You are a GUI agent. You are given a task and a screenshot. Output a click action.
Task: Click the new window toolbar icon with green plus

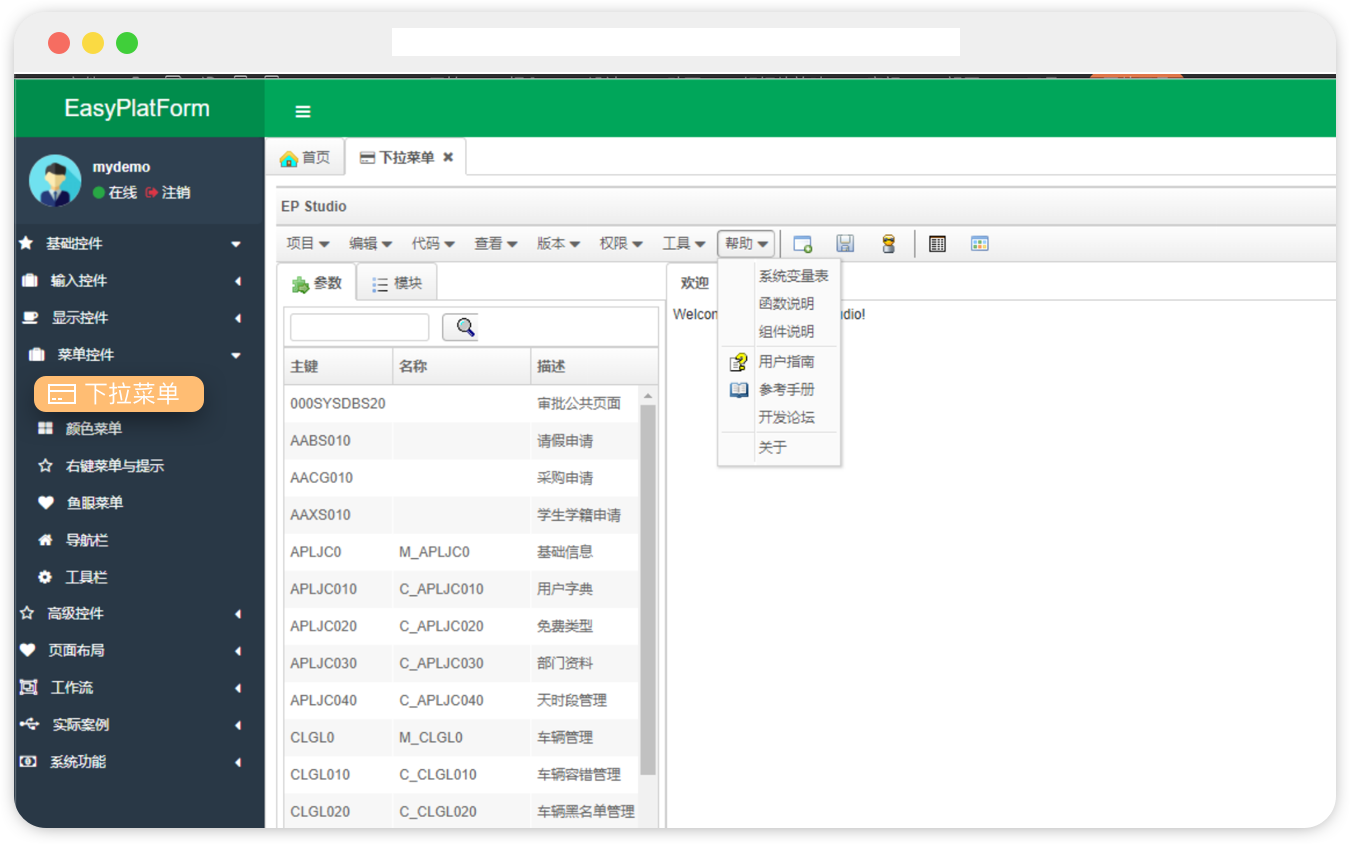[802, 244]
